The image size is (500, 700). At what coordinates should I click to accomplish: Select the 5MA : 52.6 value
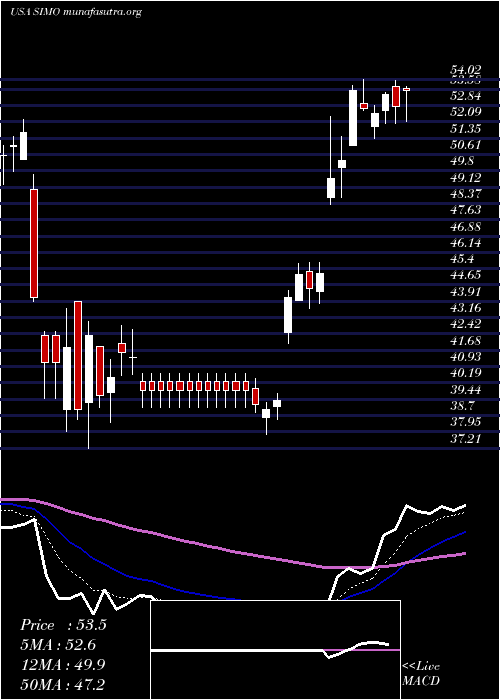[58, 645]
